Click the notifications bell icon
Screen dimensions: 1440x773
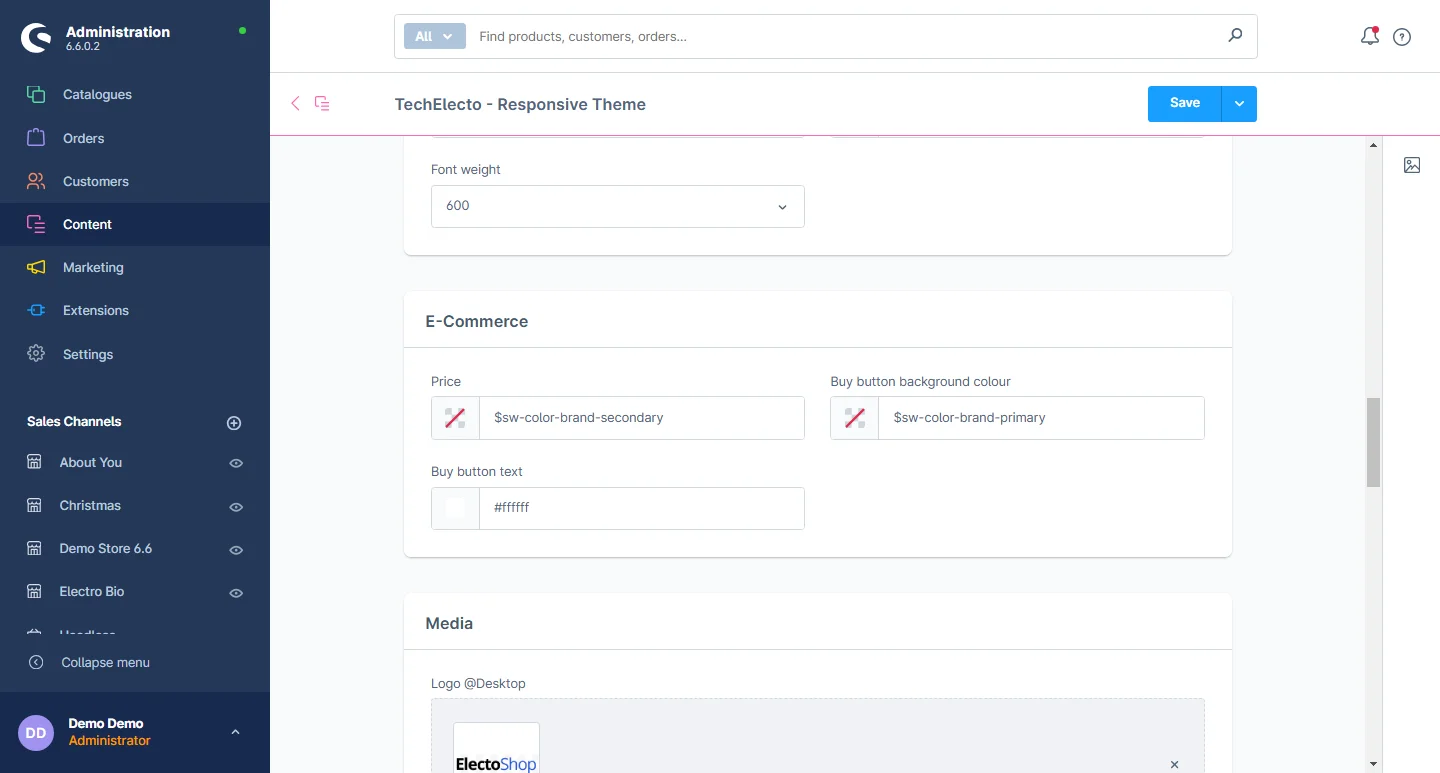coord(1370,37)
